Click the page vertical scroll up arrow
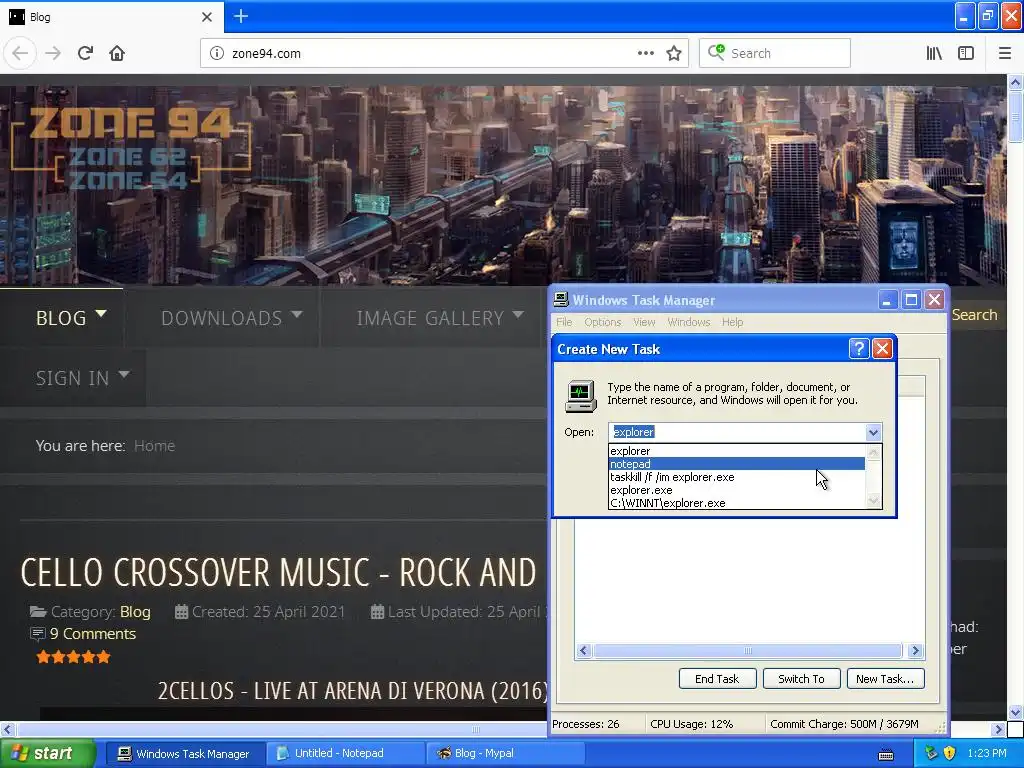The height and width of the screenshot is (768, 1024). click(x=1015, y=82)
